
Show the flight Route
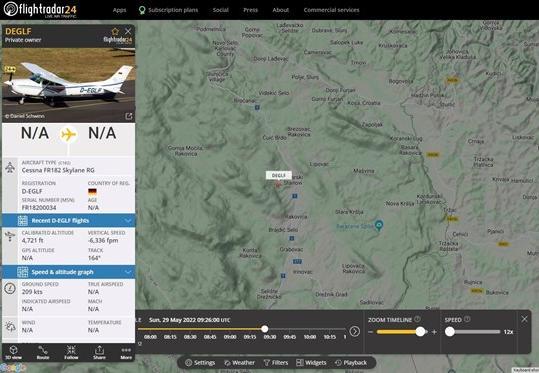pyautogui.click(x=43, y=352)
